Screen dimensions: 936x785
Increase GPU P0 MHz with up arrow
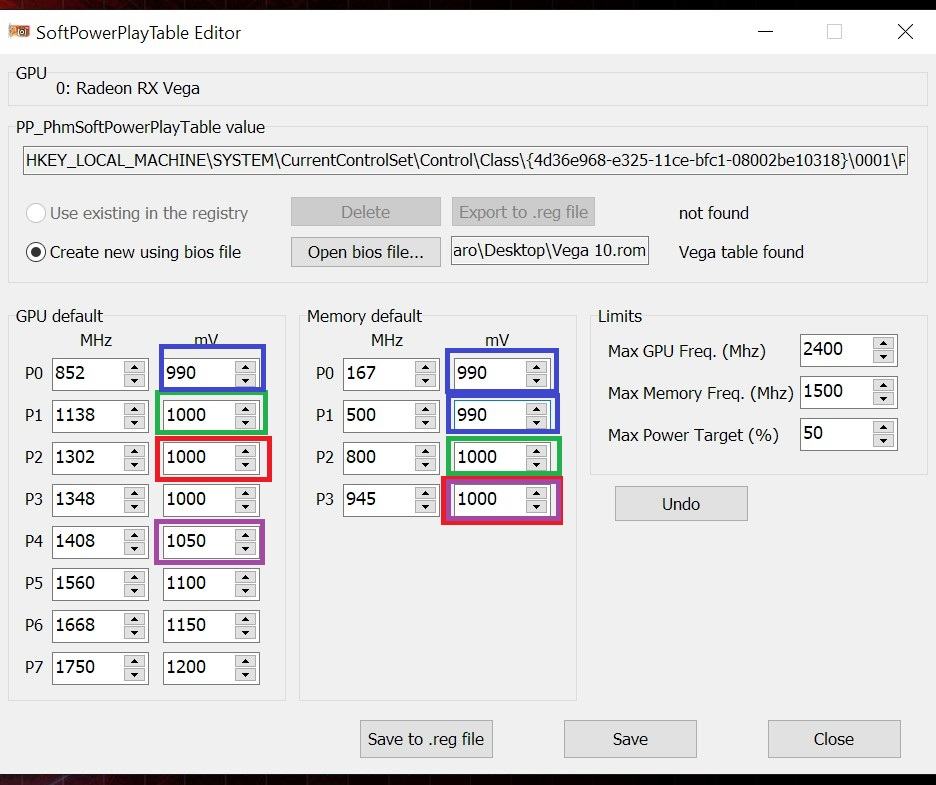(135, 367)
